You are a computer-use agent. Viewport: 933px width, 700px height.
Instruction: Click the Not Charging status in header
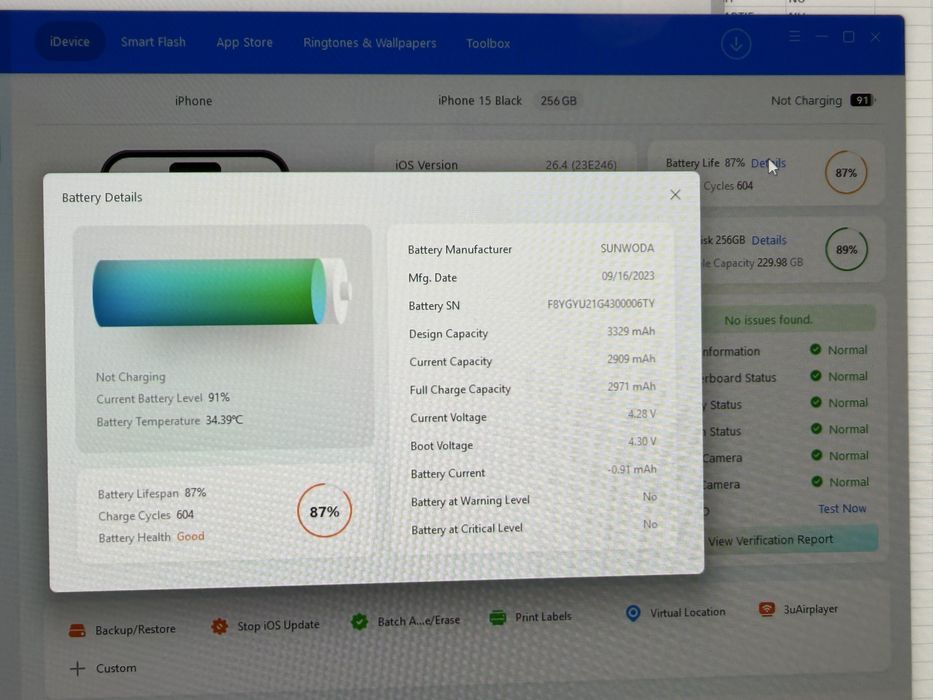(x=806, y=101)
